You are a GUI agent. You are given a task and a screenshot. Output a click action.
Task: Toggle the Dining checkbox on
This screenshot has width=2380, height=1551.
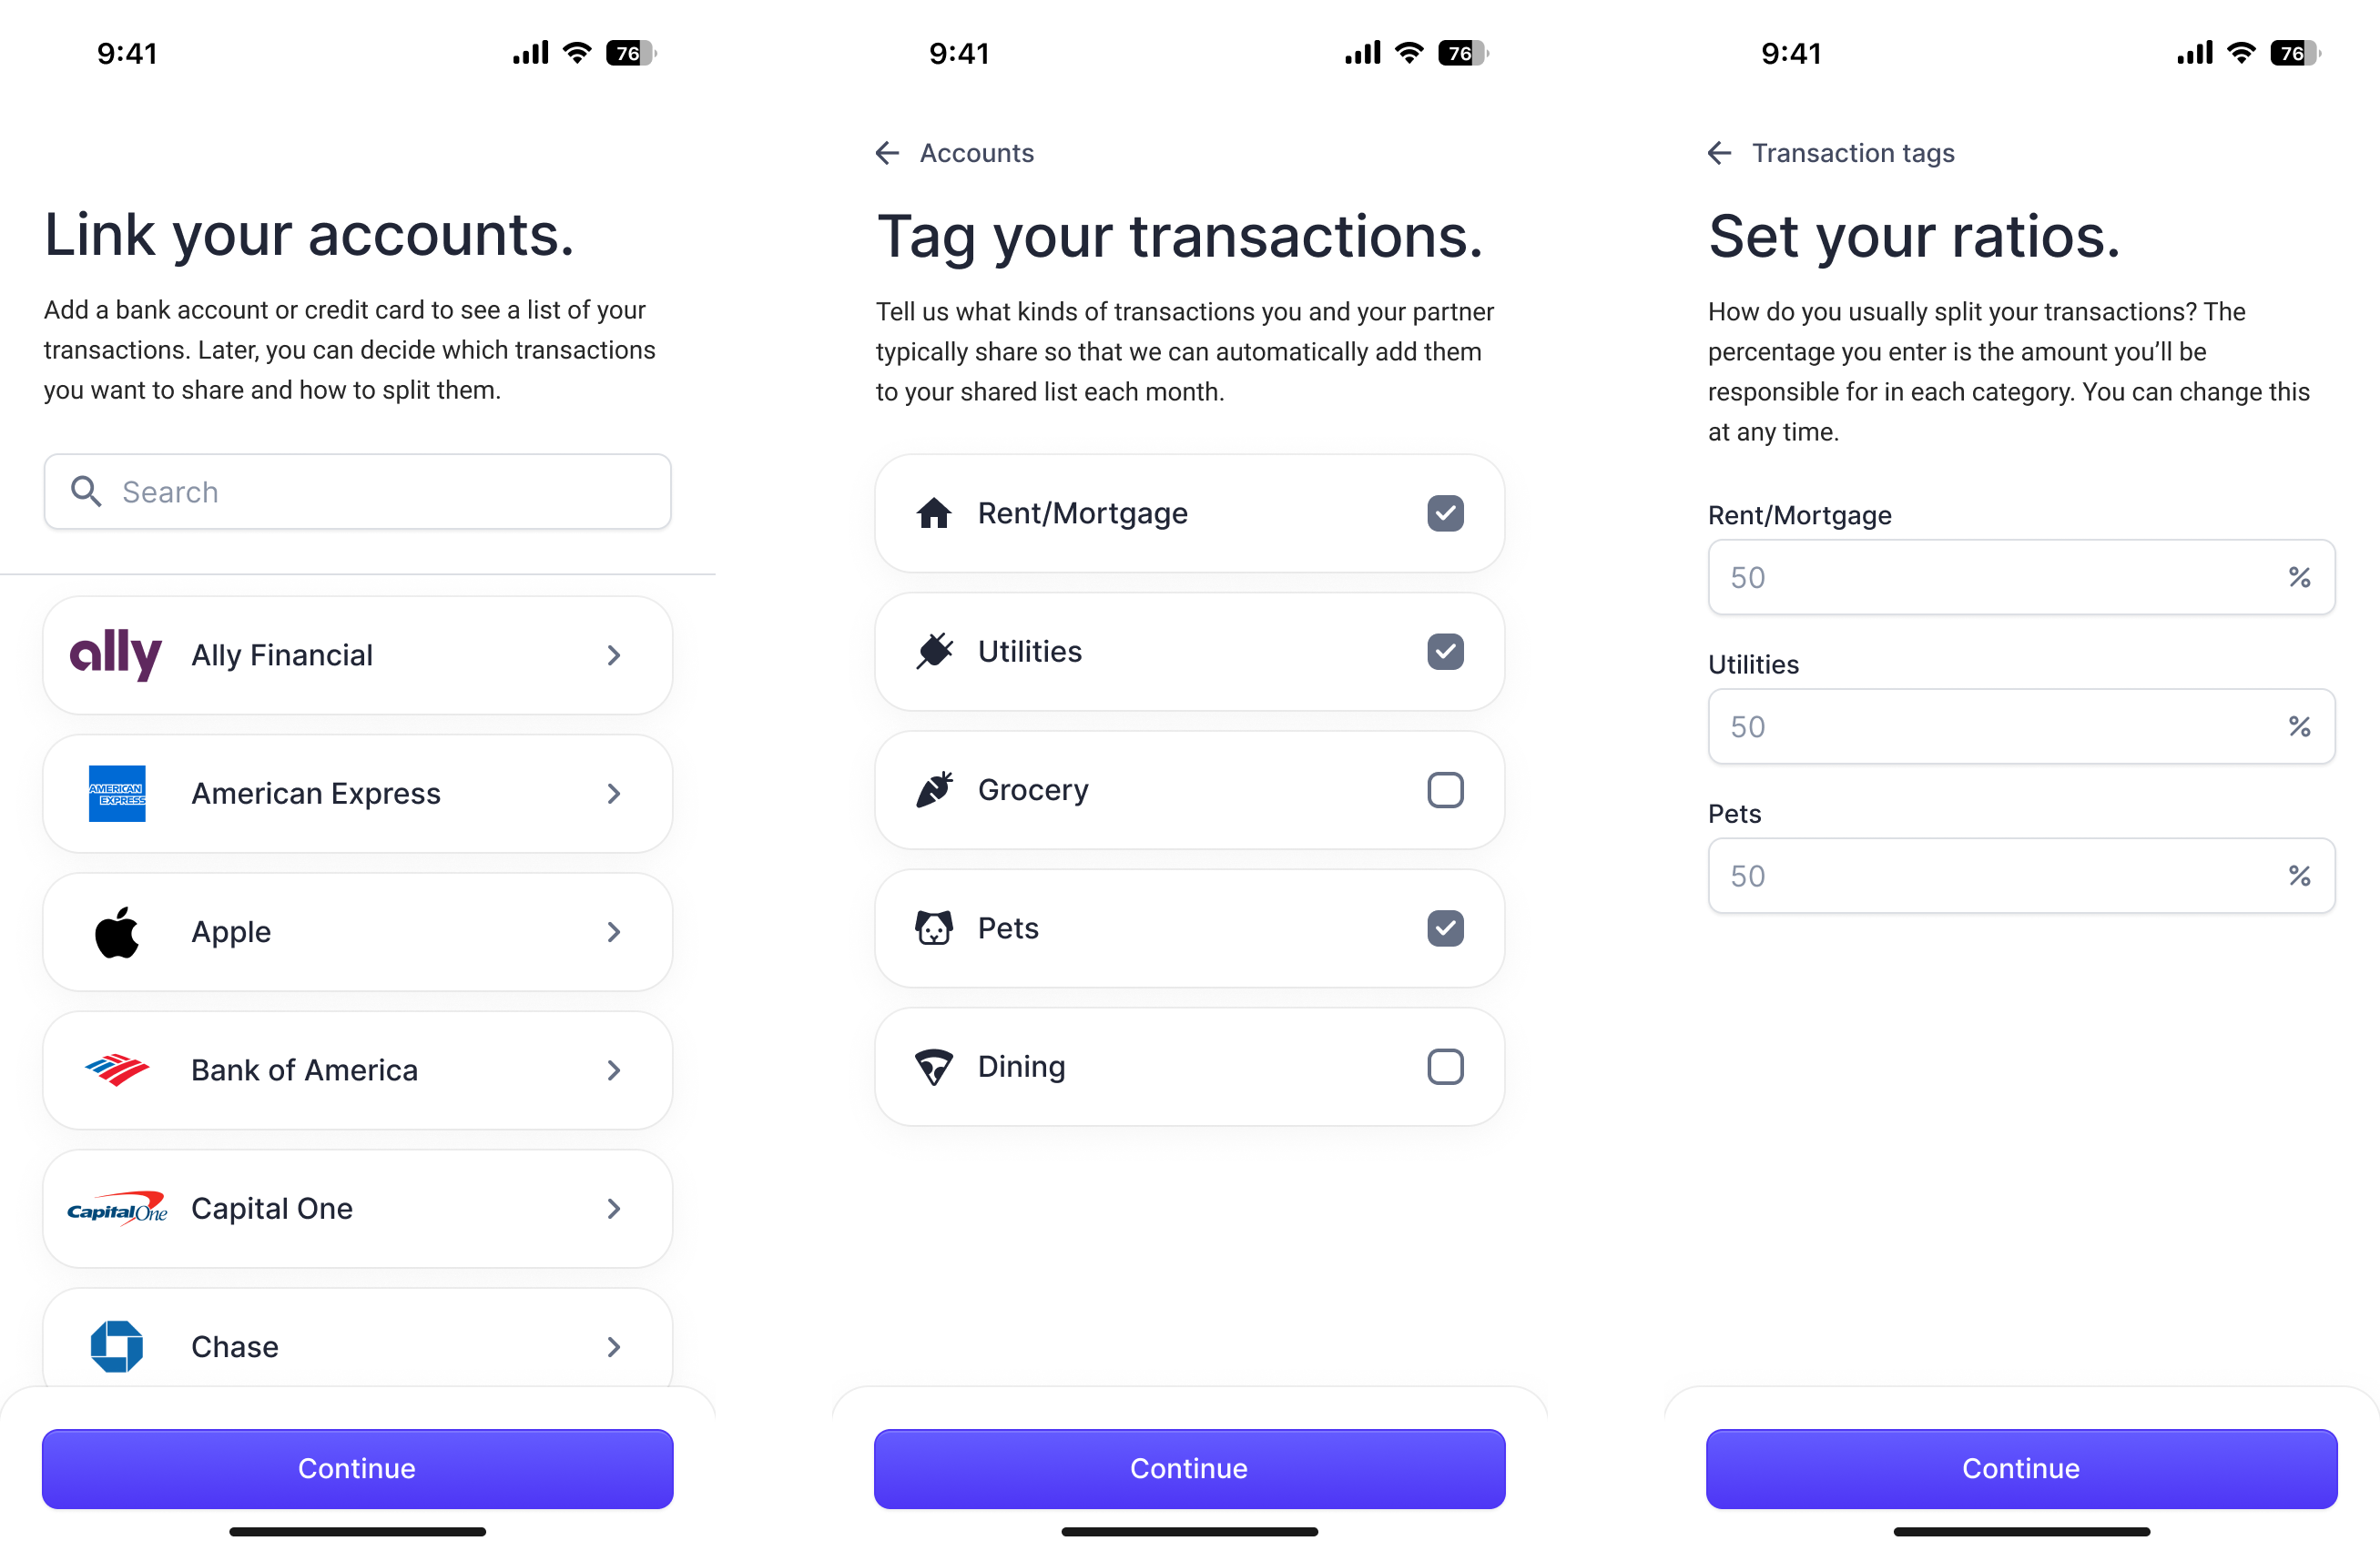point(1445,1065)
